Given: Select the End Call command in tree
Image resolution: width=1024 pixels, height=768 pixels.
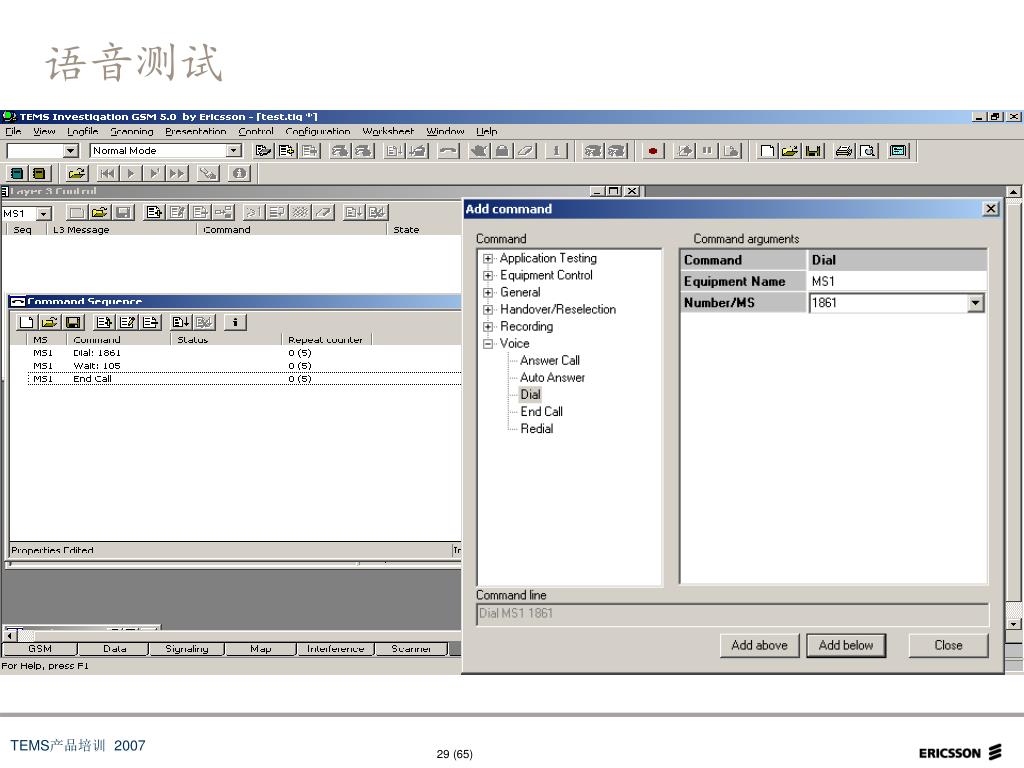Looking at the screenshot, I should [x=541, y=411].
